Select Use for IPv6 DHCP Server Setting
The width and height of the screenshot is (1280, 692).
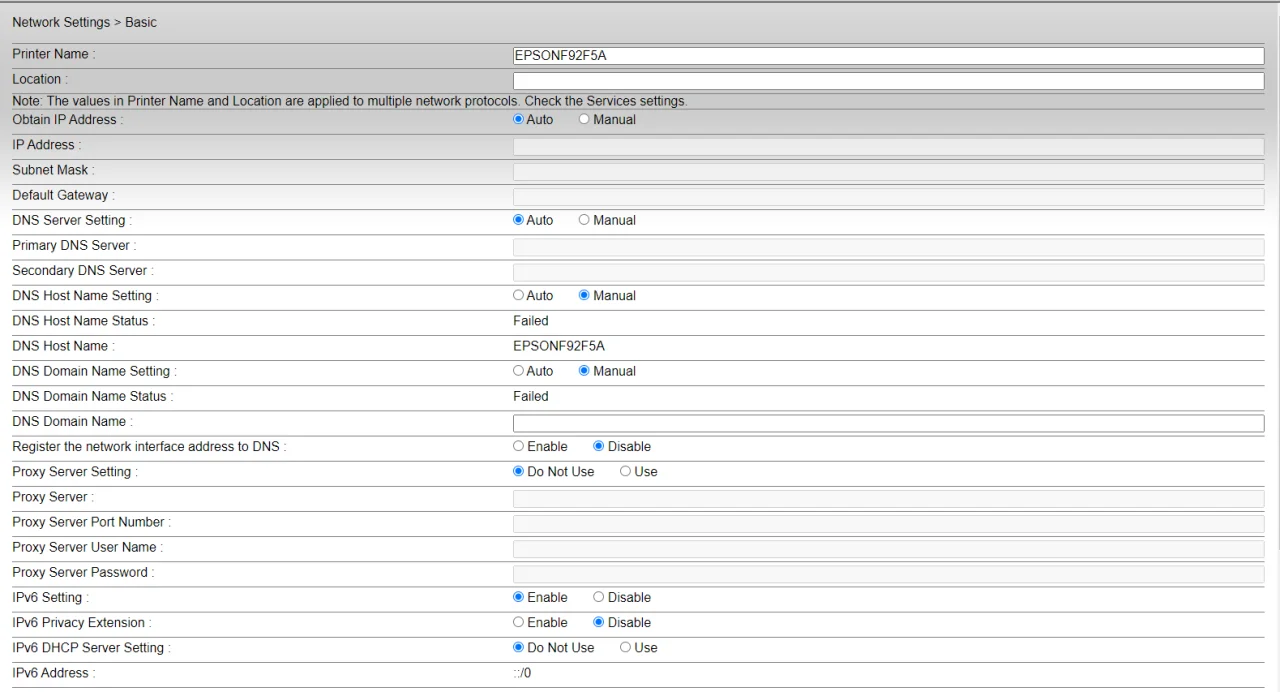pyautogui.click(x=625, y=648)
